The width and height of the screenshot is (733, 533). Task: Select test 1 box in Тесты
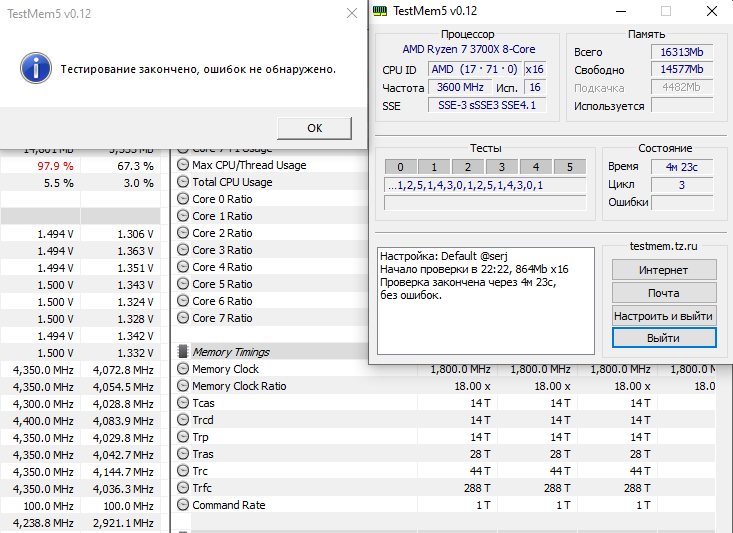[434, 167]
